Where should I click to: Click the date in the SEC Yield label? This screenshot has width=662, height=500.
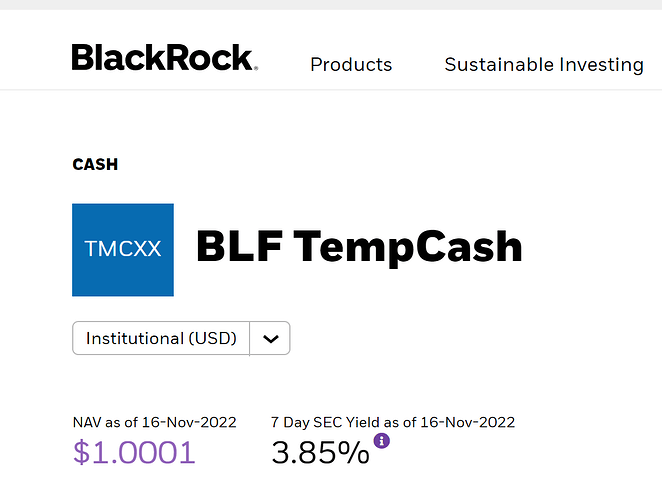468,422
